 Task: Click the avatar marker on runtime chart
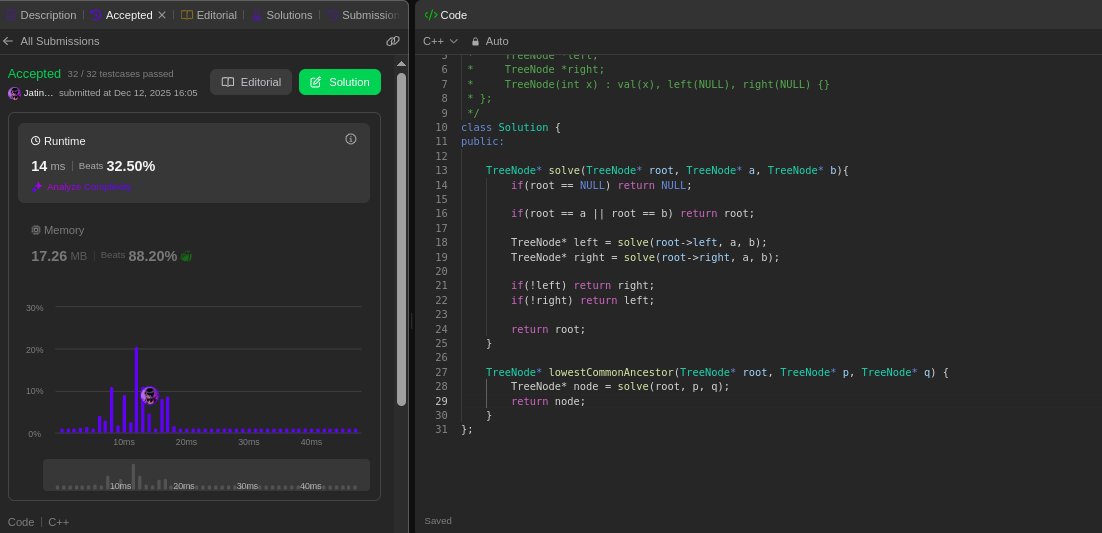pyautogui.click(x=149, y=395)
